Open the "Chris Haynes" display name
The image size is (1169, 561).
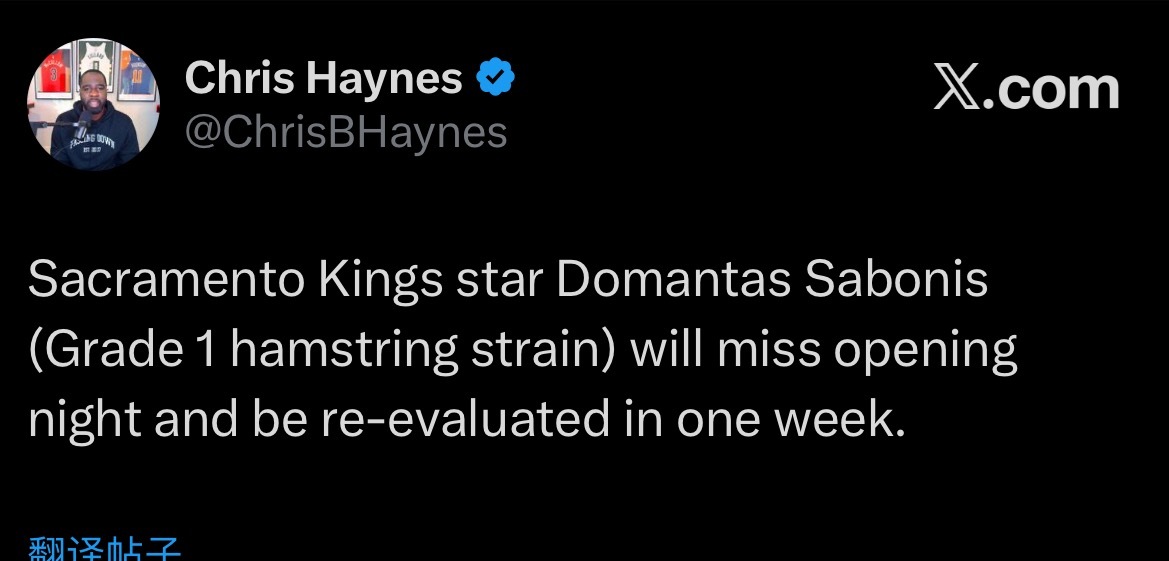pyautogui.click(x=324, y=79)
